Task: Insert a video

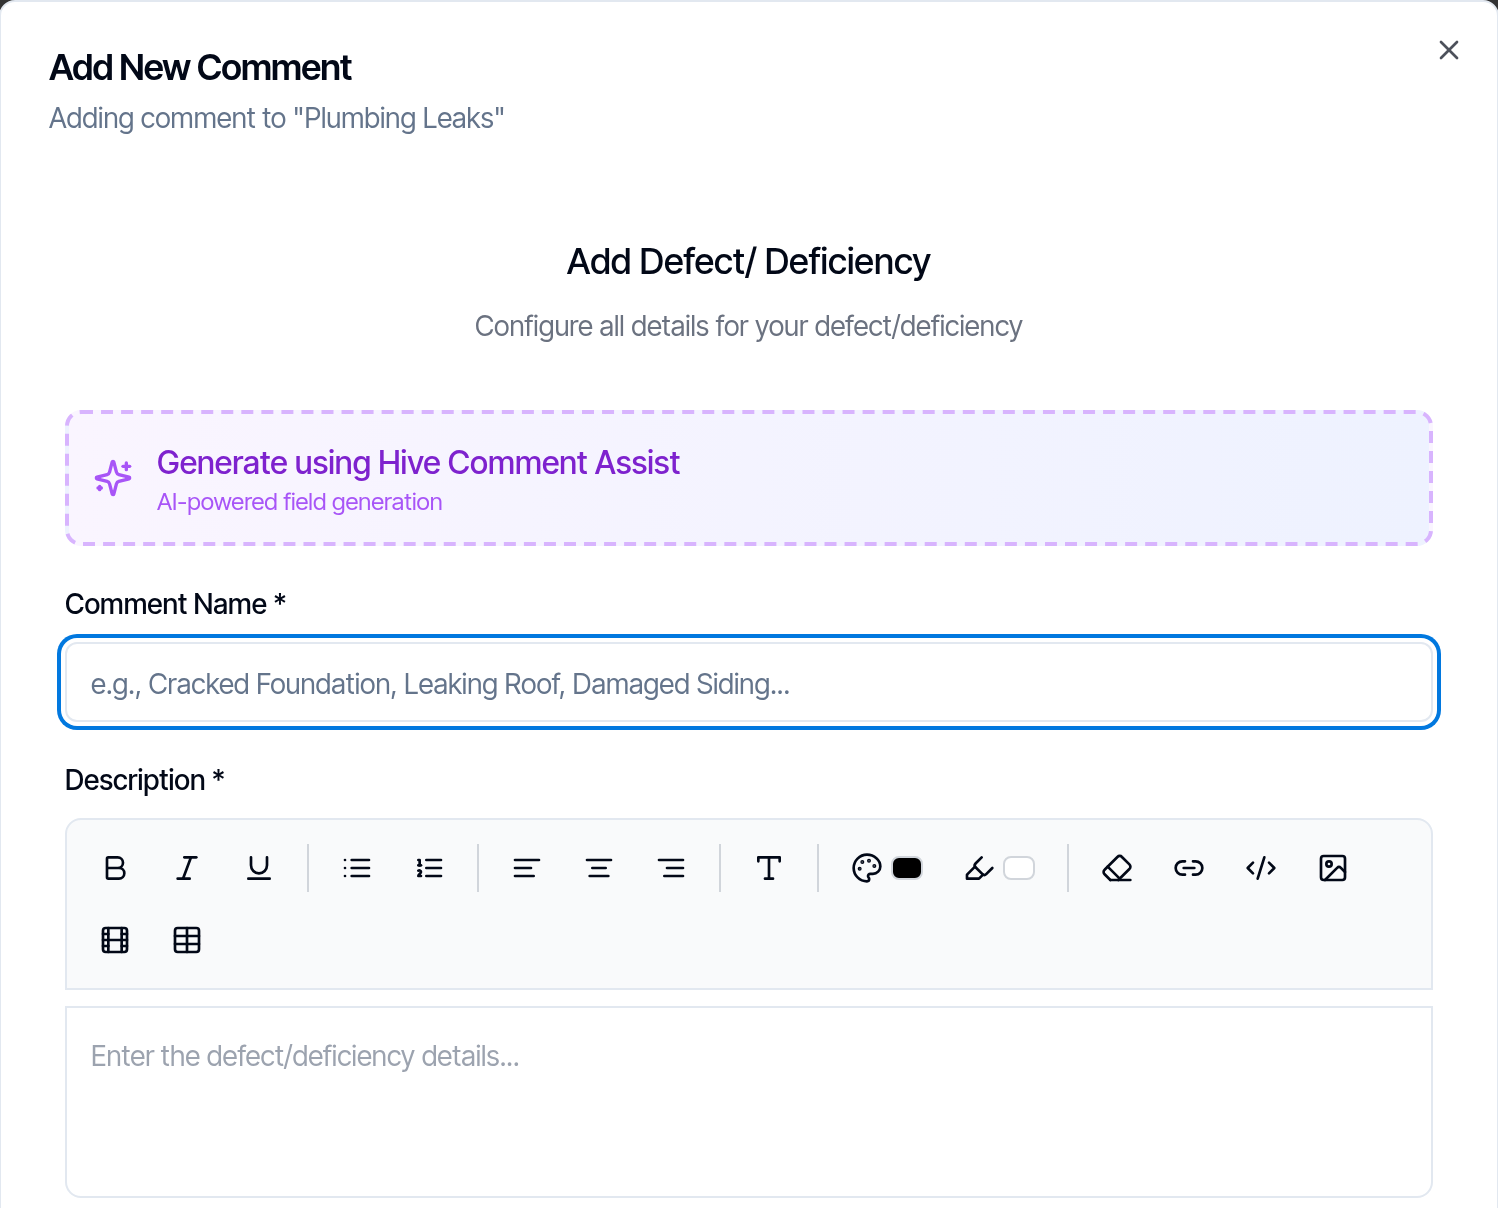Action: click(x=115, y=940)
